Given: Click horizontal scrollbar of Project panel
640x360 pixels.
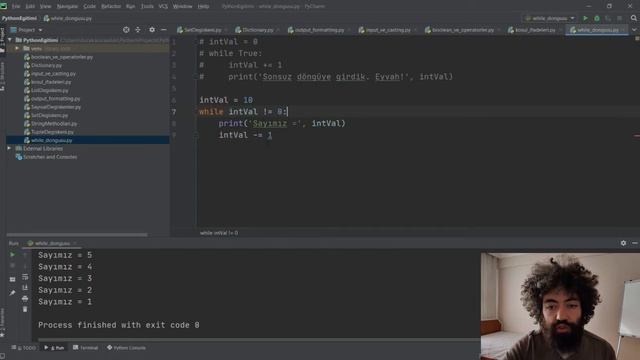Looking at the screenshot, I should pos(77,235).
